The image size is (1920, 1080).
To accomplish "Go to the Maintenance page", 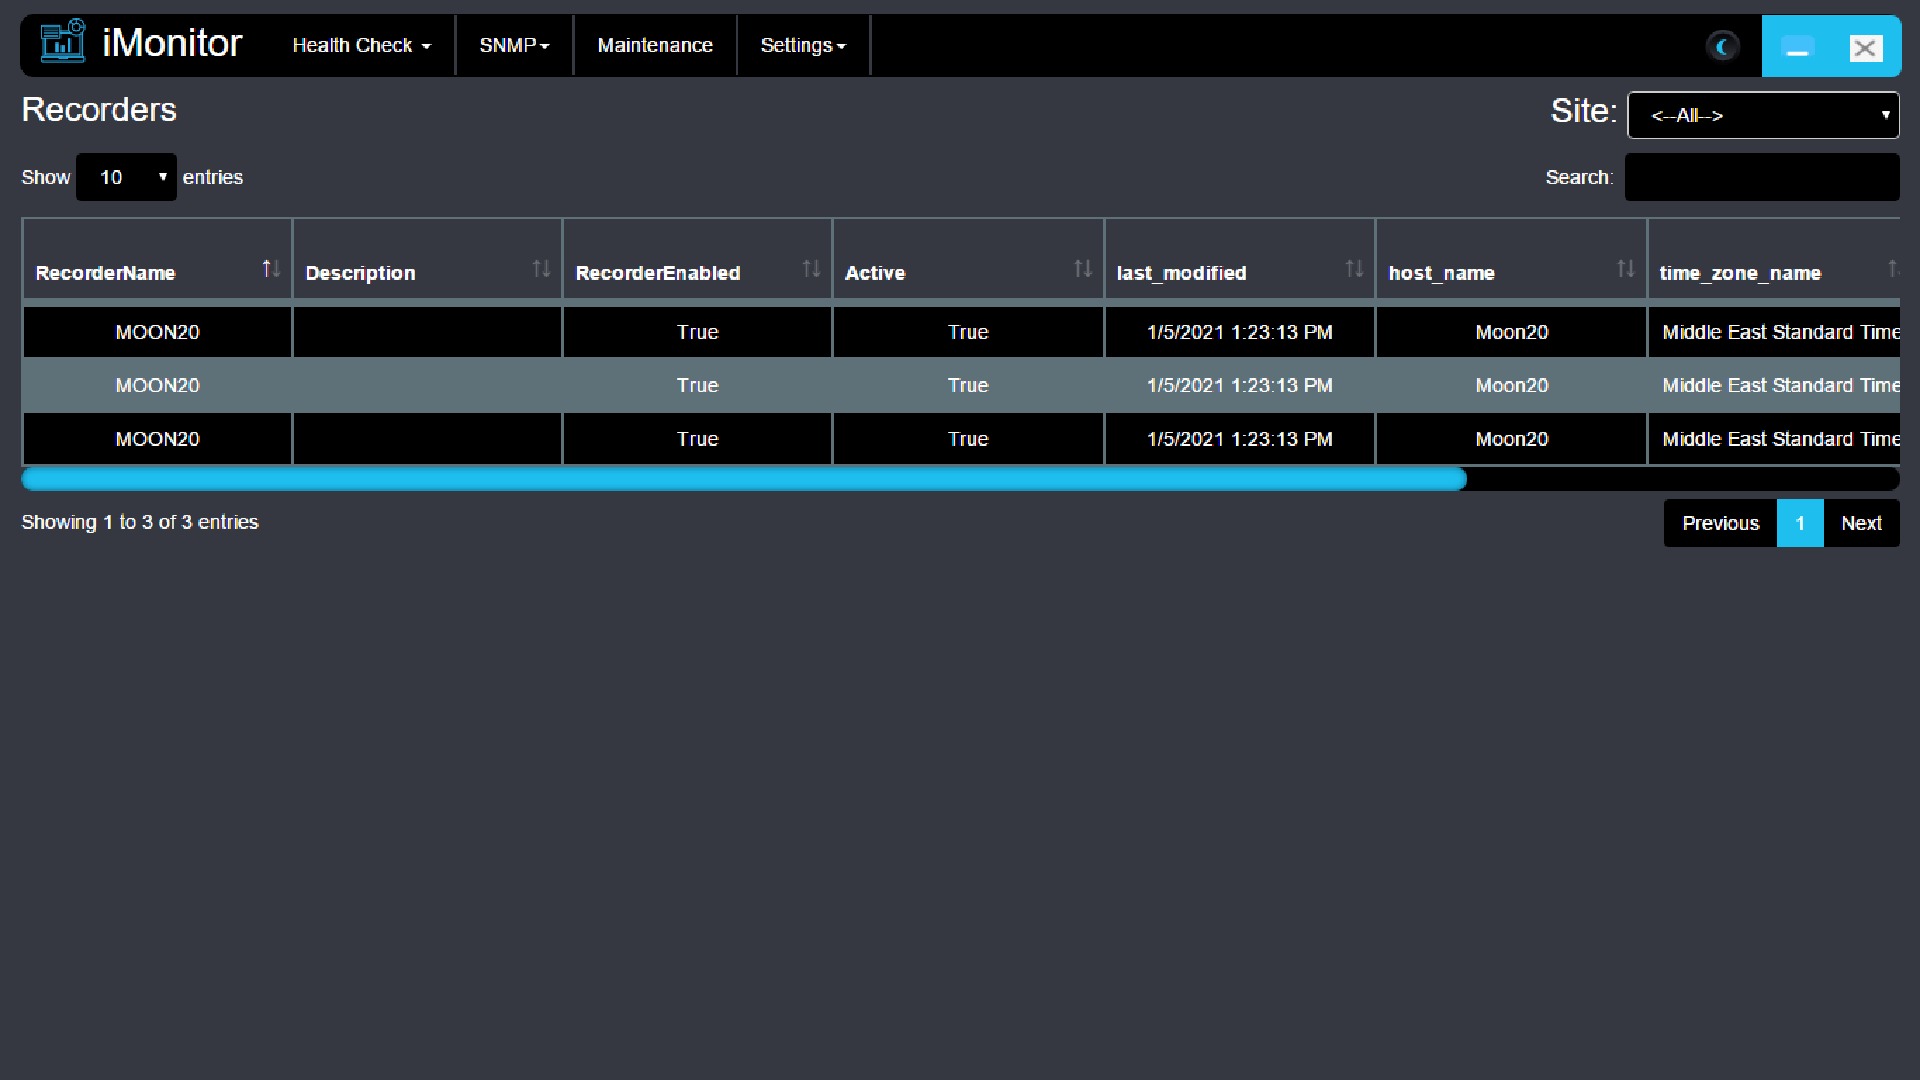I will point(655,45).
